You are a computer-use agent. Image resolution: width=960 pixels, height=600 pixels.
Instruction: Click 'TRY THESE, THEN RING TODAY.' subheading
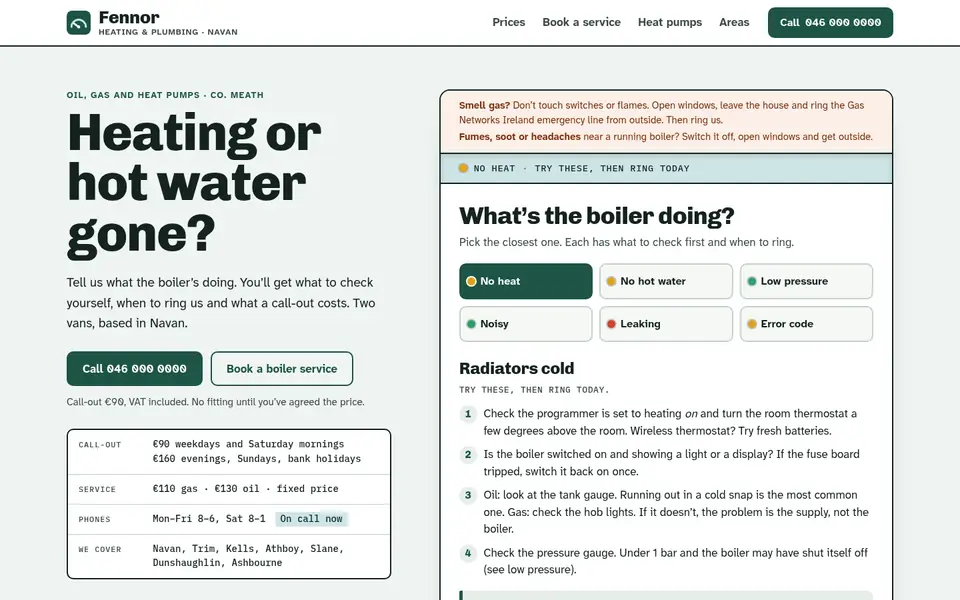click(x=534, y=390)
